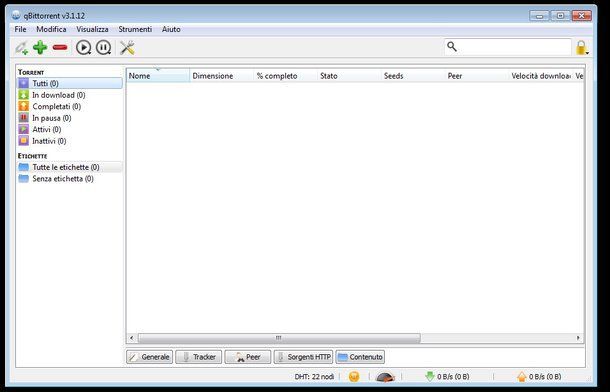Open the Modifica menu

(x=51, y=29)
